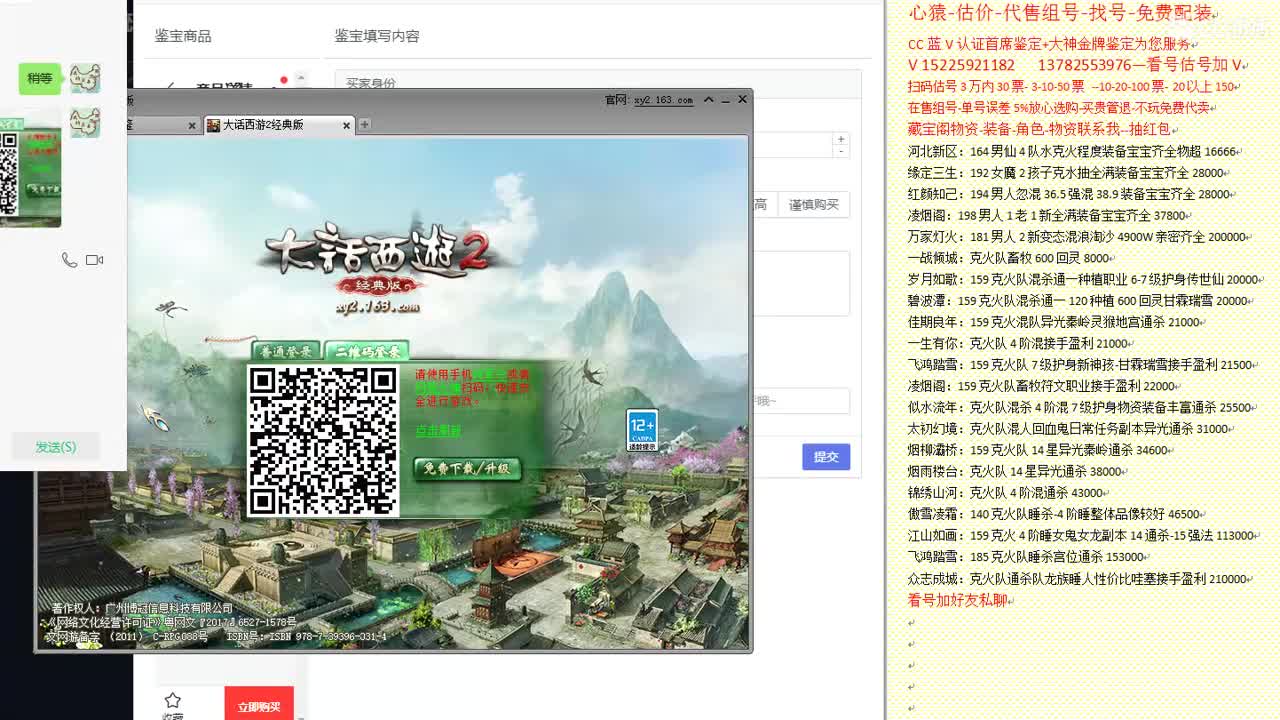Increase value with the plus stepper

841,139
